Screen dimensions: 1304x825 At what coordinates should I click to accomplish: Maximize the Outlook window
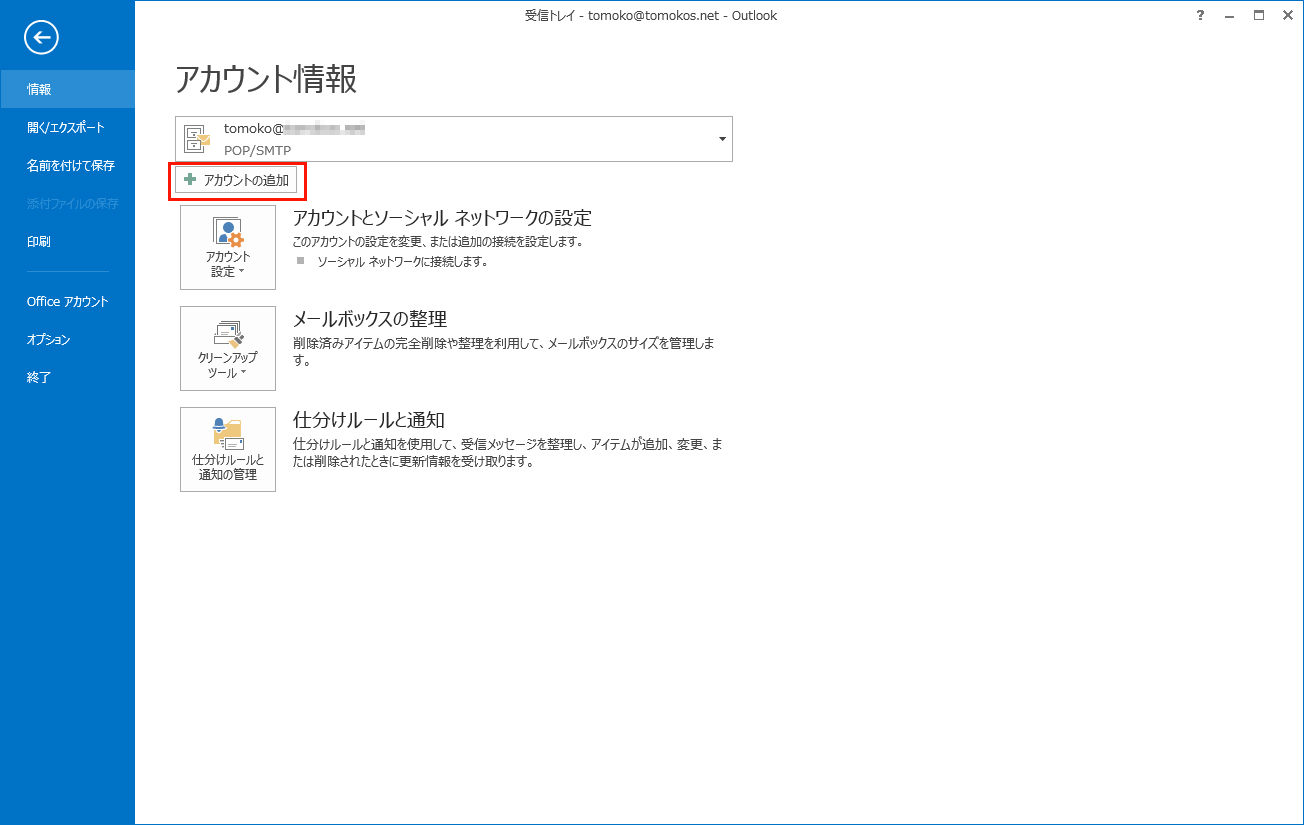(1259, 15)
